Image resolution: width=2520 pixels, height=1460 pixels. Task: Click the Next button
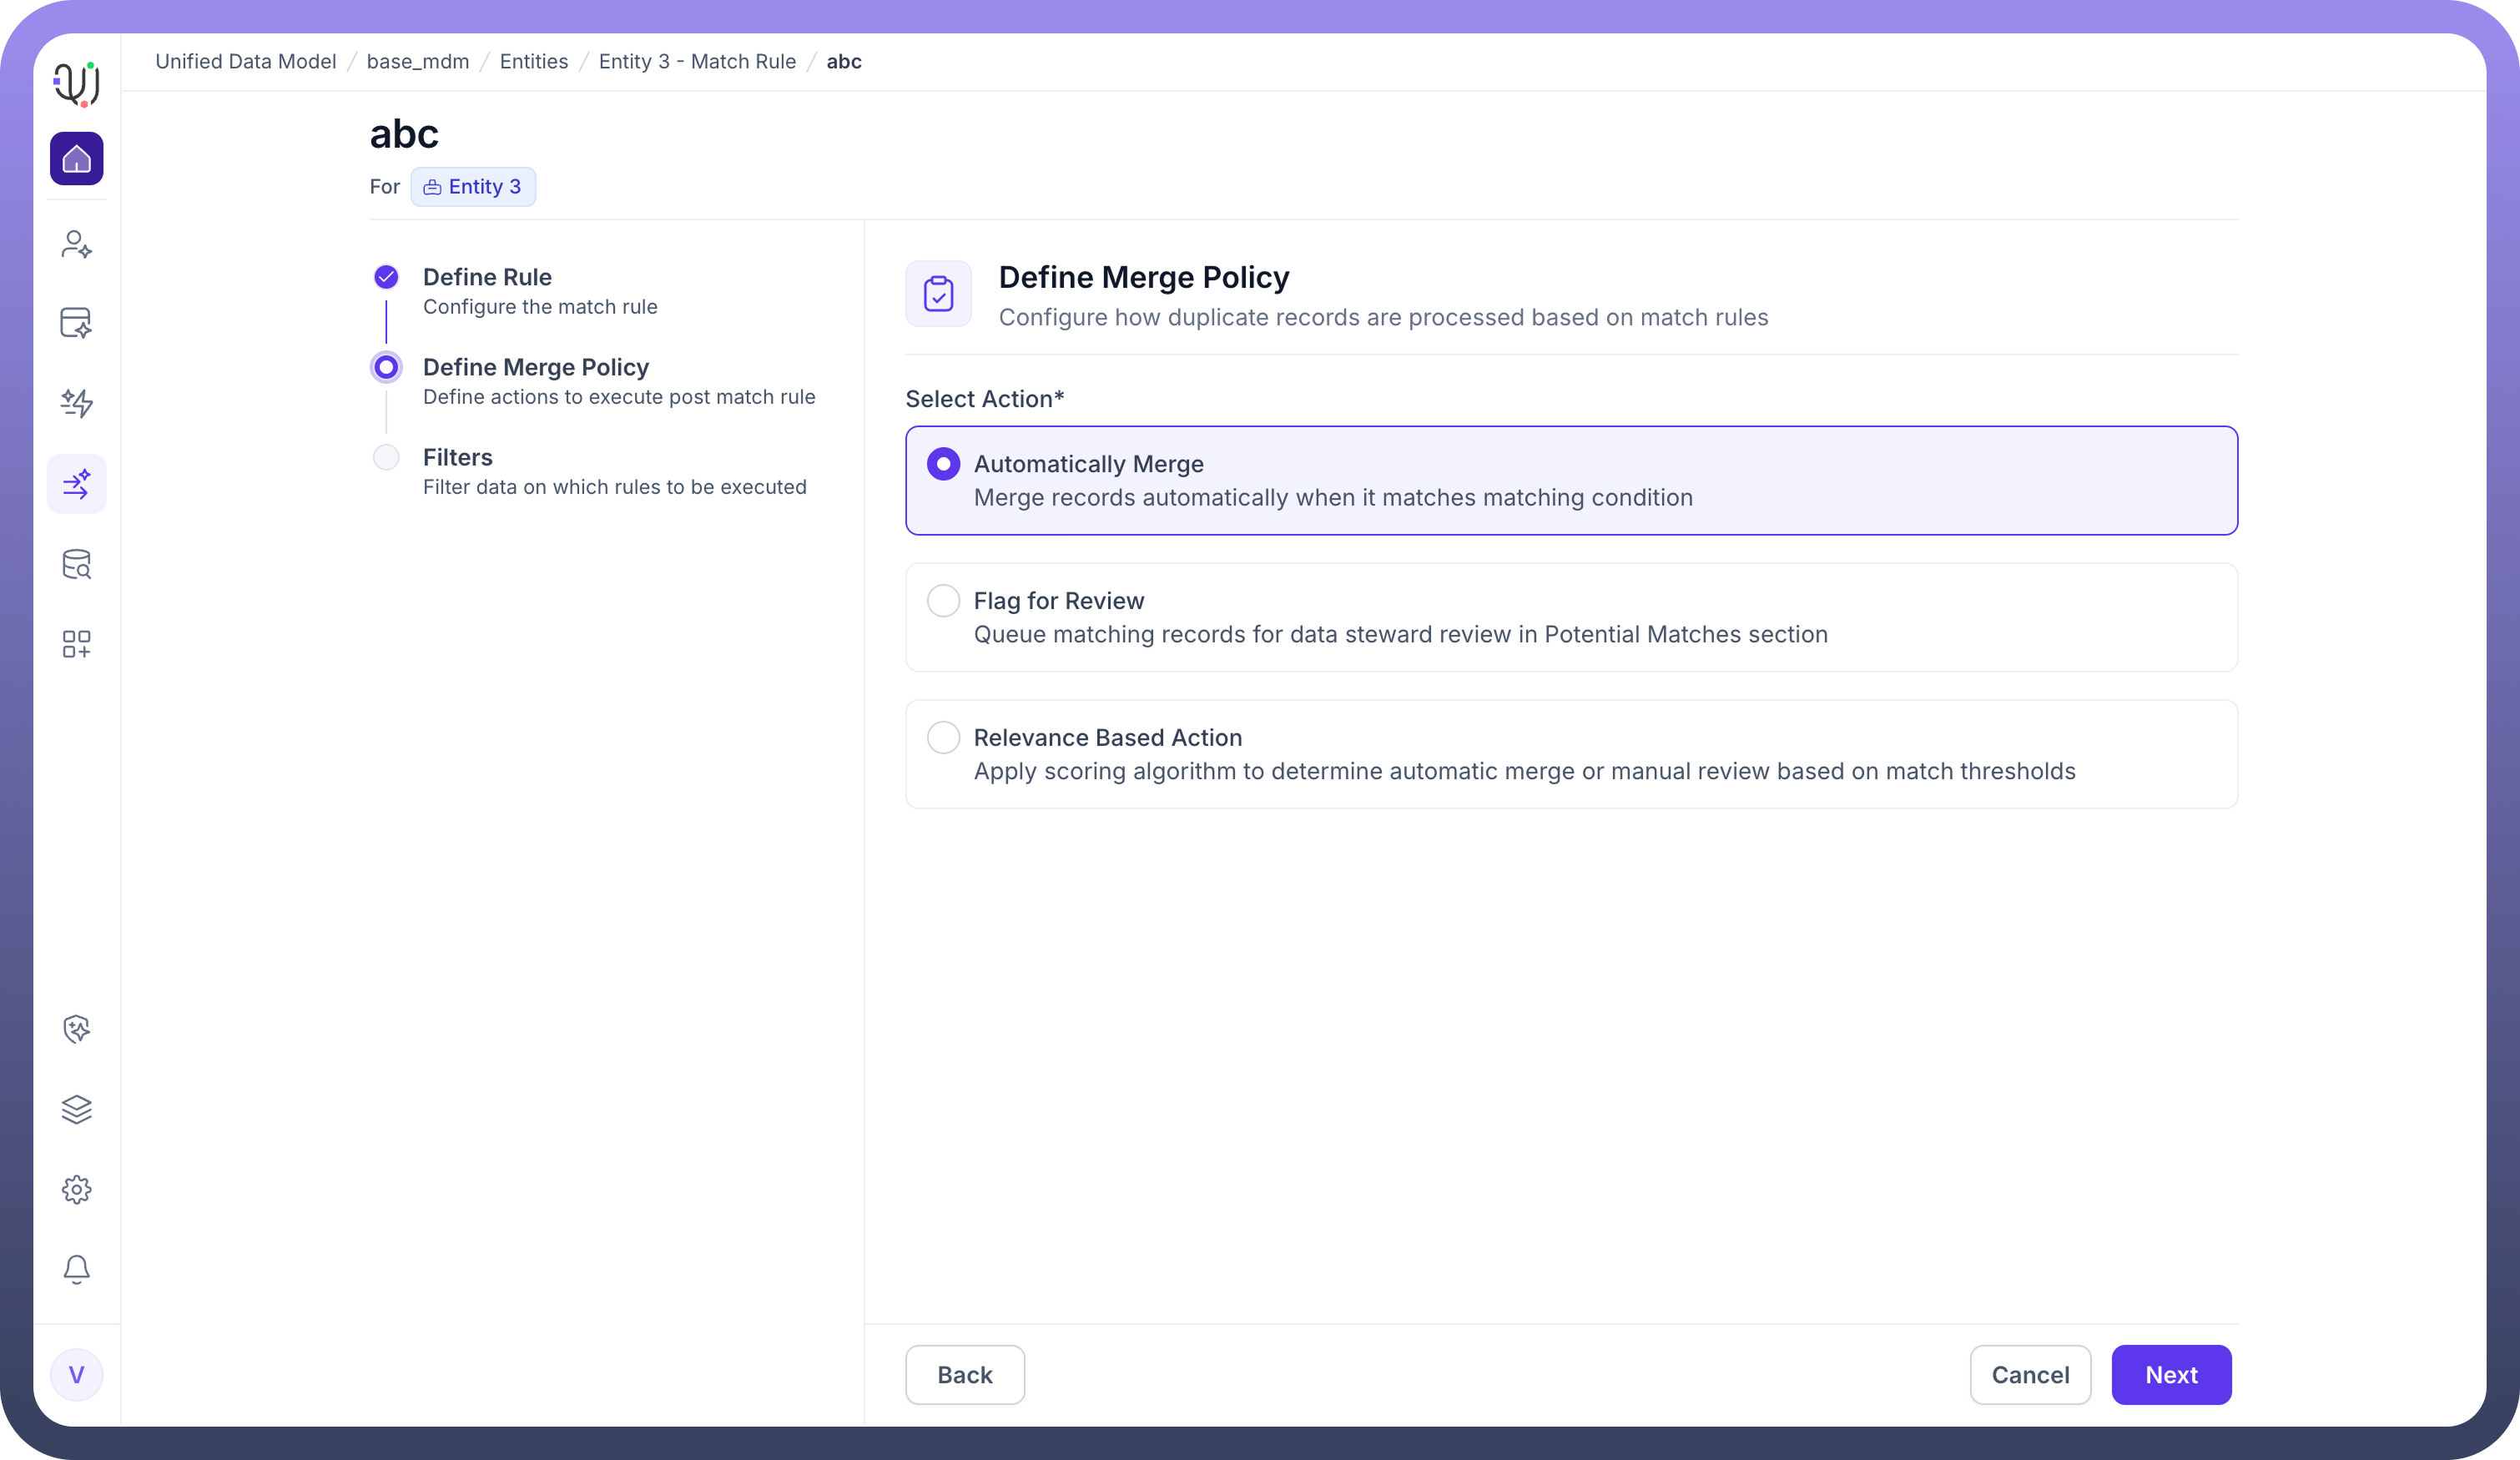point(2170,1375)
